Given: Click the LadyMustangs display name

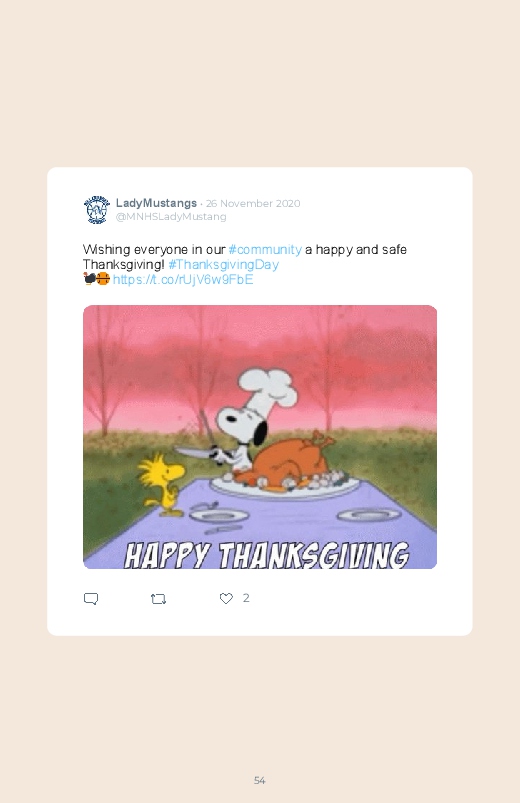Looking at the screenshot, I should tap(156, 203).
